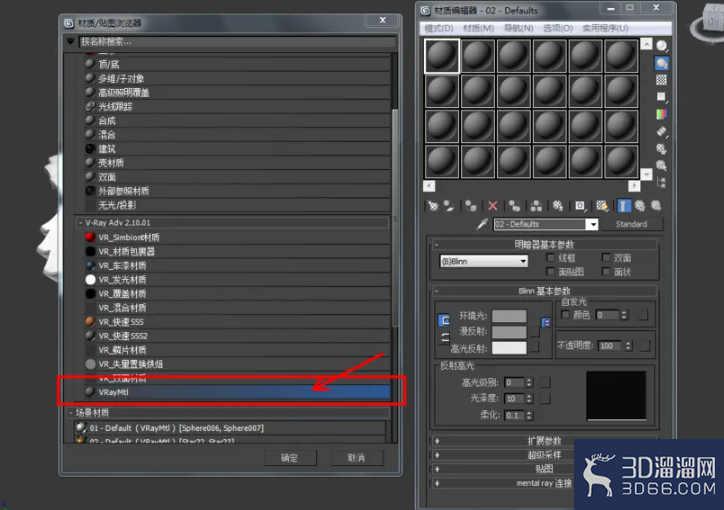Assign material to selection icon
This screenshot has width=724, height=510.
coord(471,206)
